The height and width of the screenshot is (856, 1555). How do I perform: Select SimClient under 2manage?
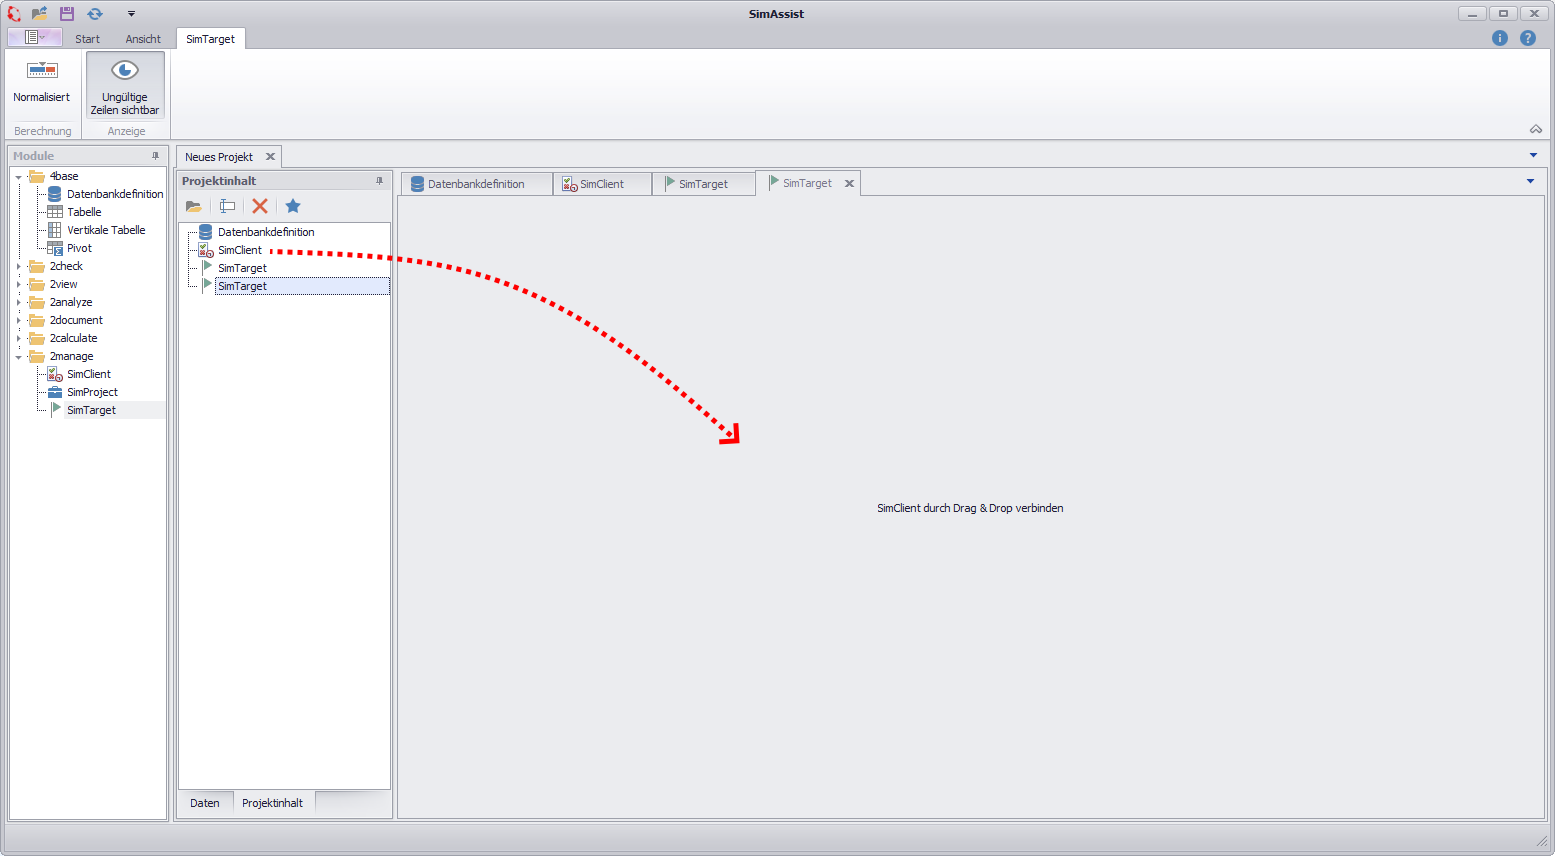pos(89,374)
